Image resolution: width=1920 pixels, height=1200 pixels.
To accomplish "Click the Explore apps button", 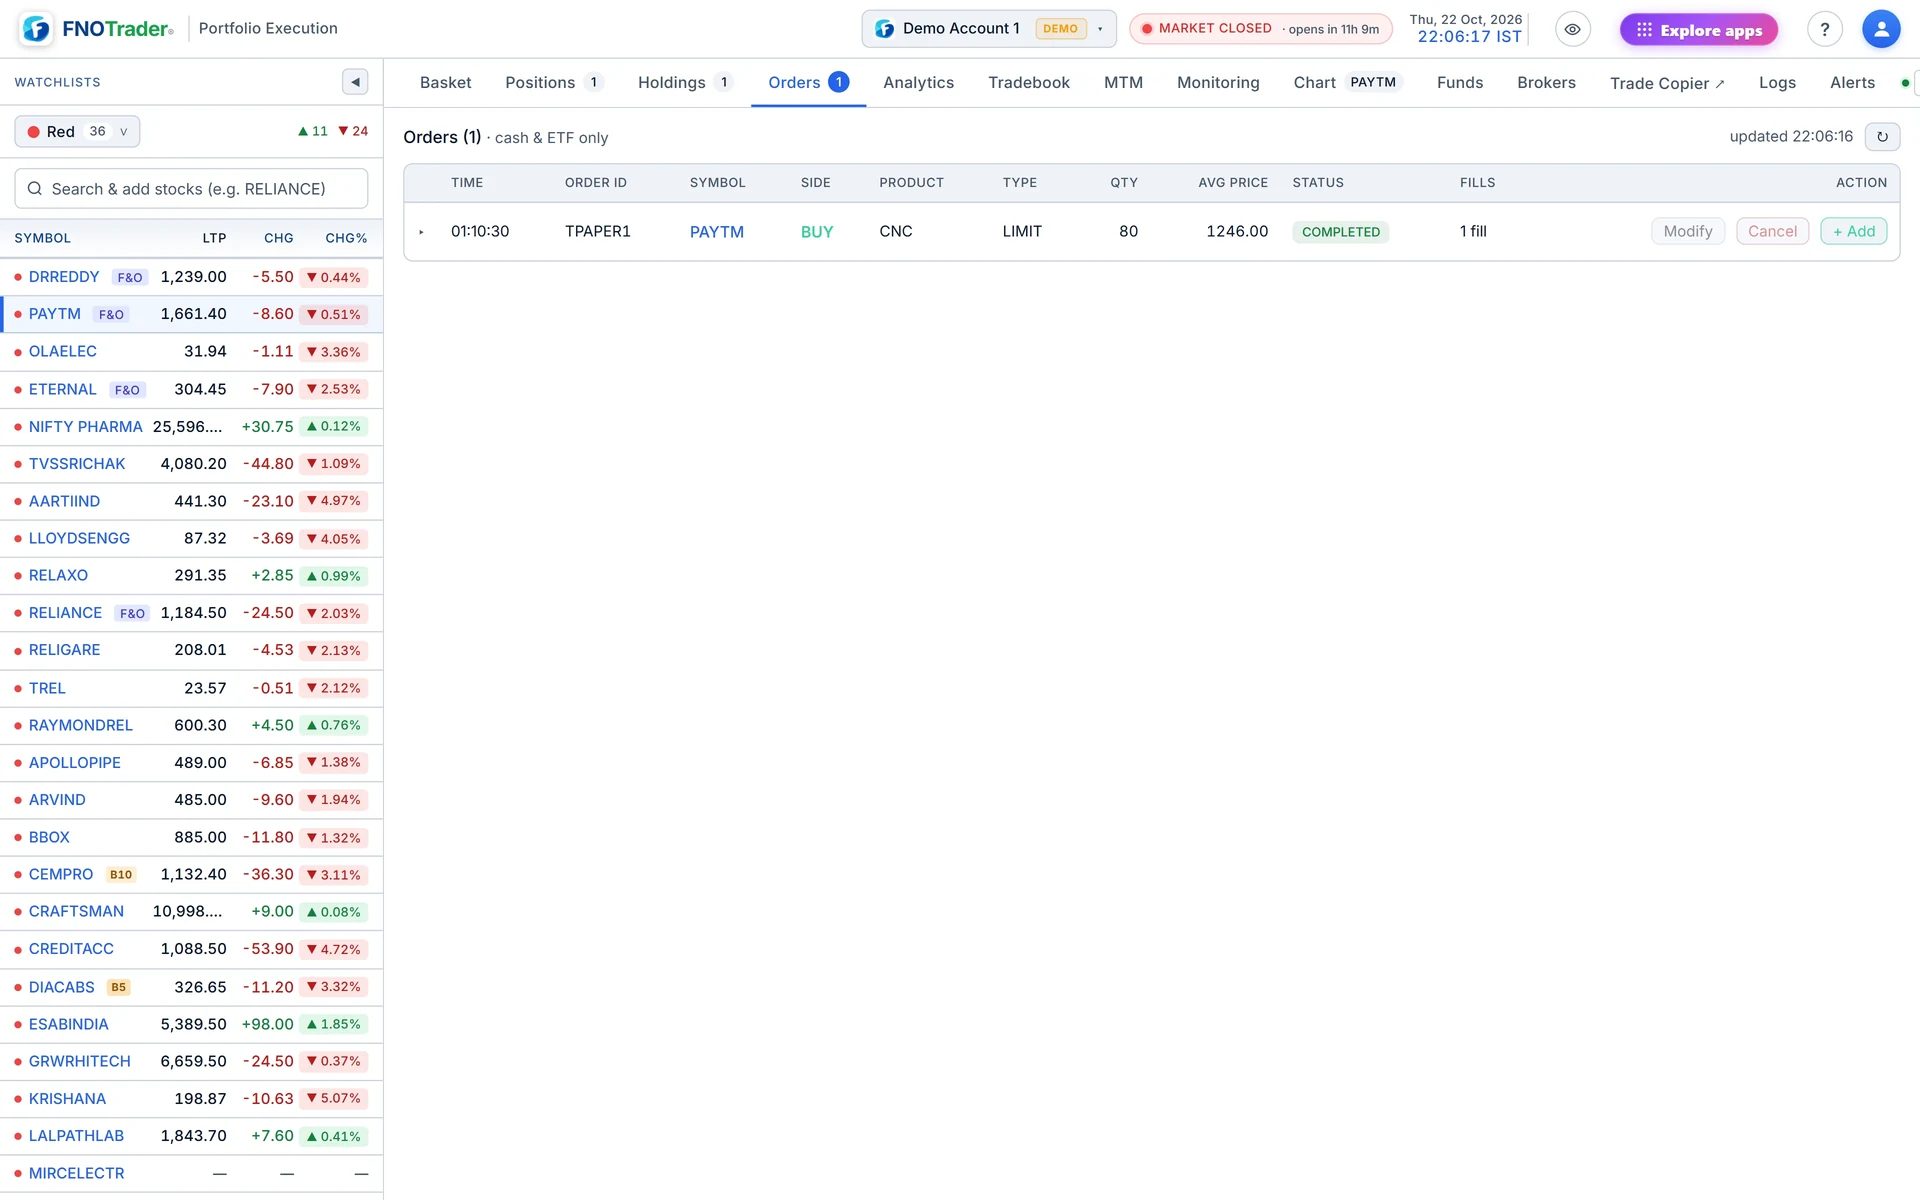I will coord(1698,30).
